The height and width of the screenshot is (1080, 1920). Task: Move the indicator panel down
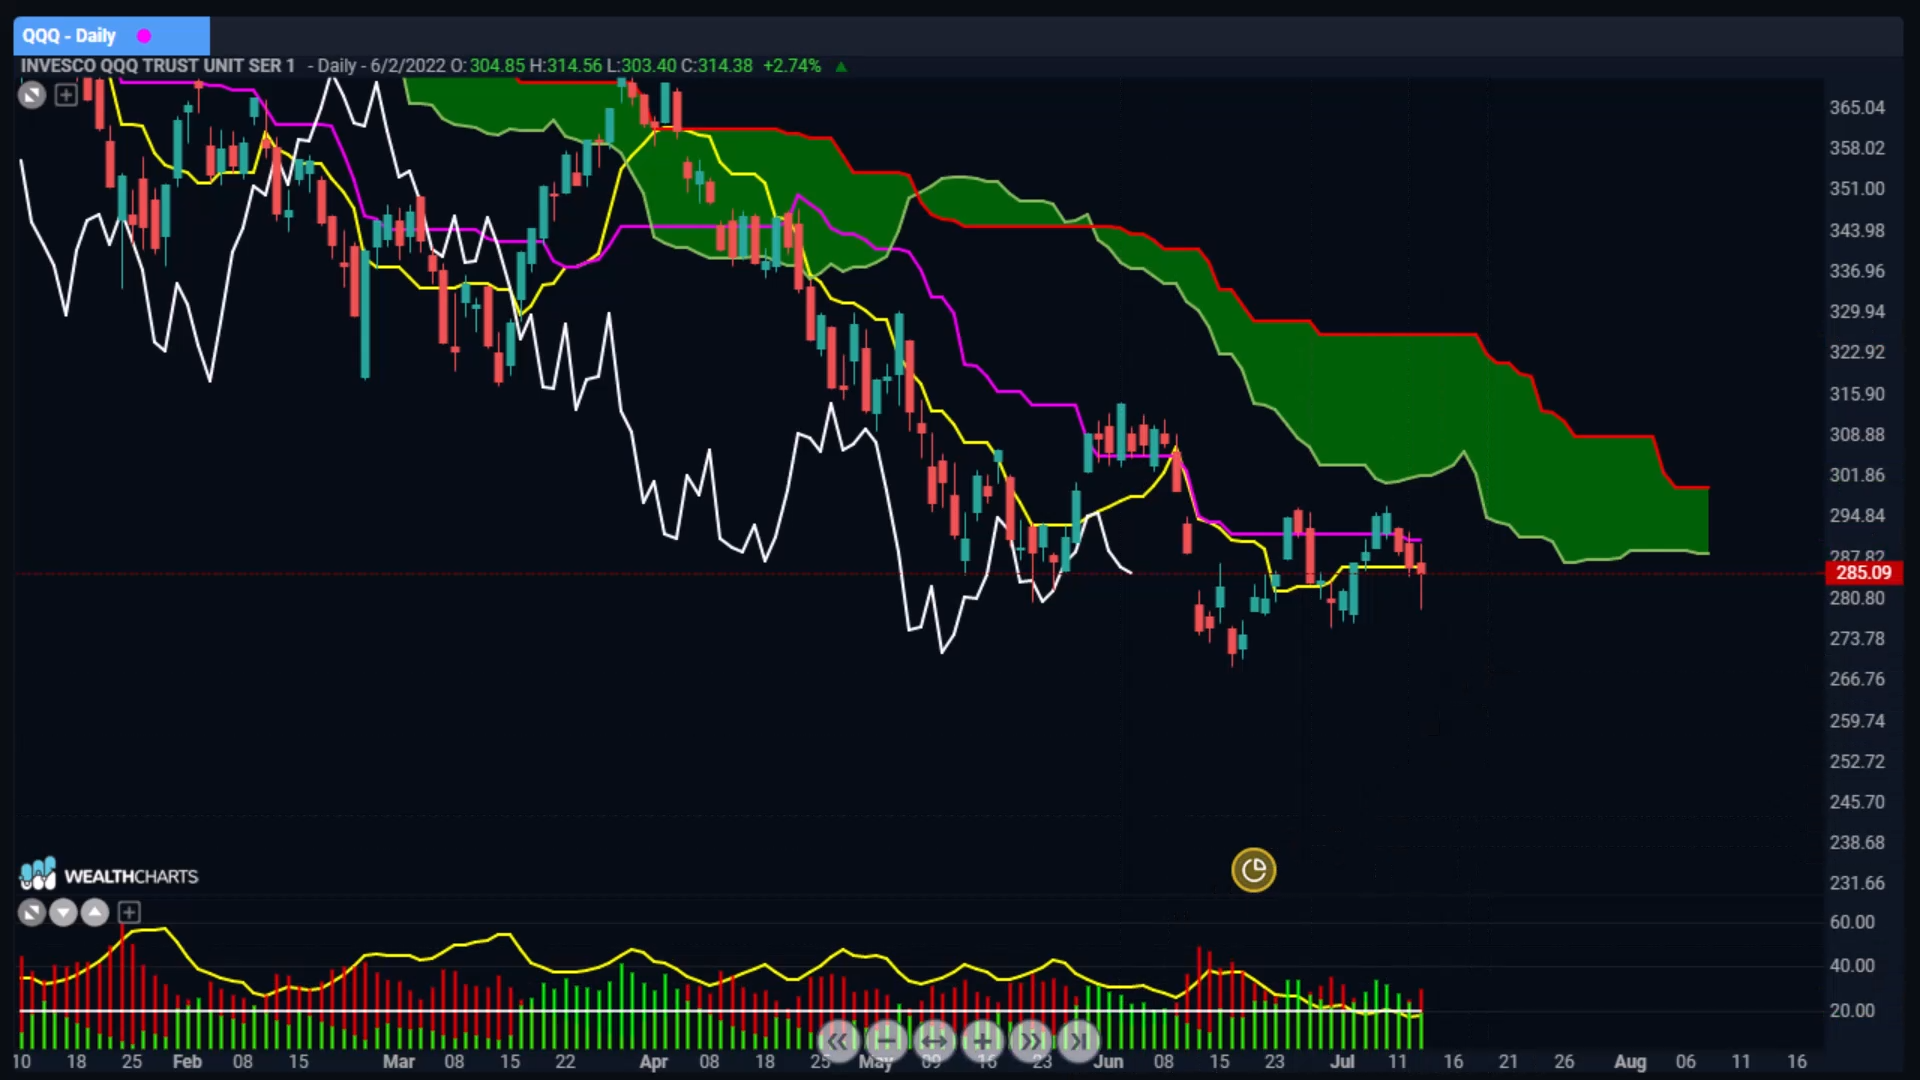pyautogui.click(x=63, y=912)
